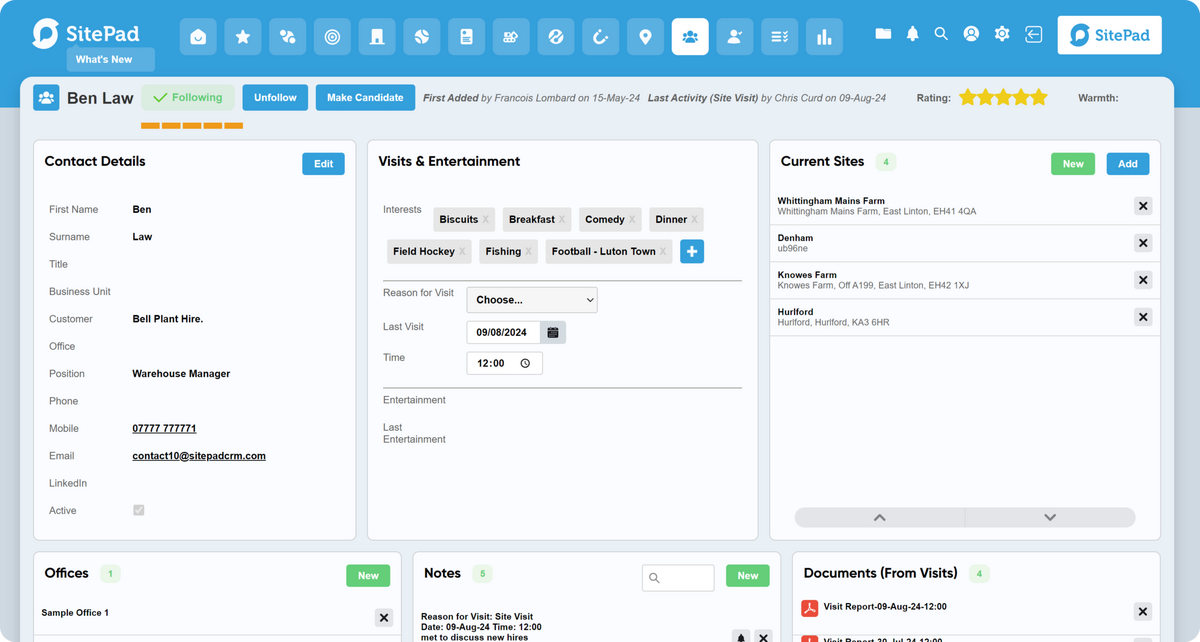
Task: Add a new interest with plus button
Action: (692, 251)
